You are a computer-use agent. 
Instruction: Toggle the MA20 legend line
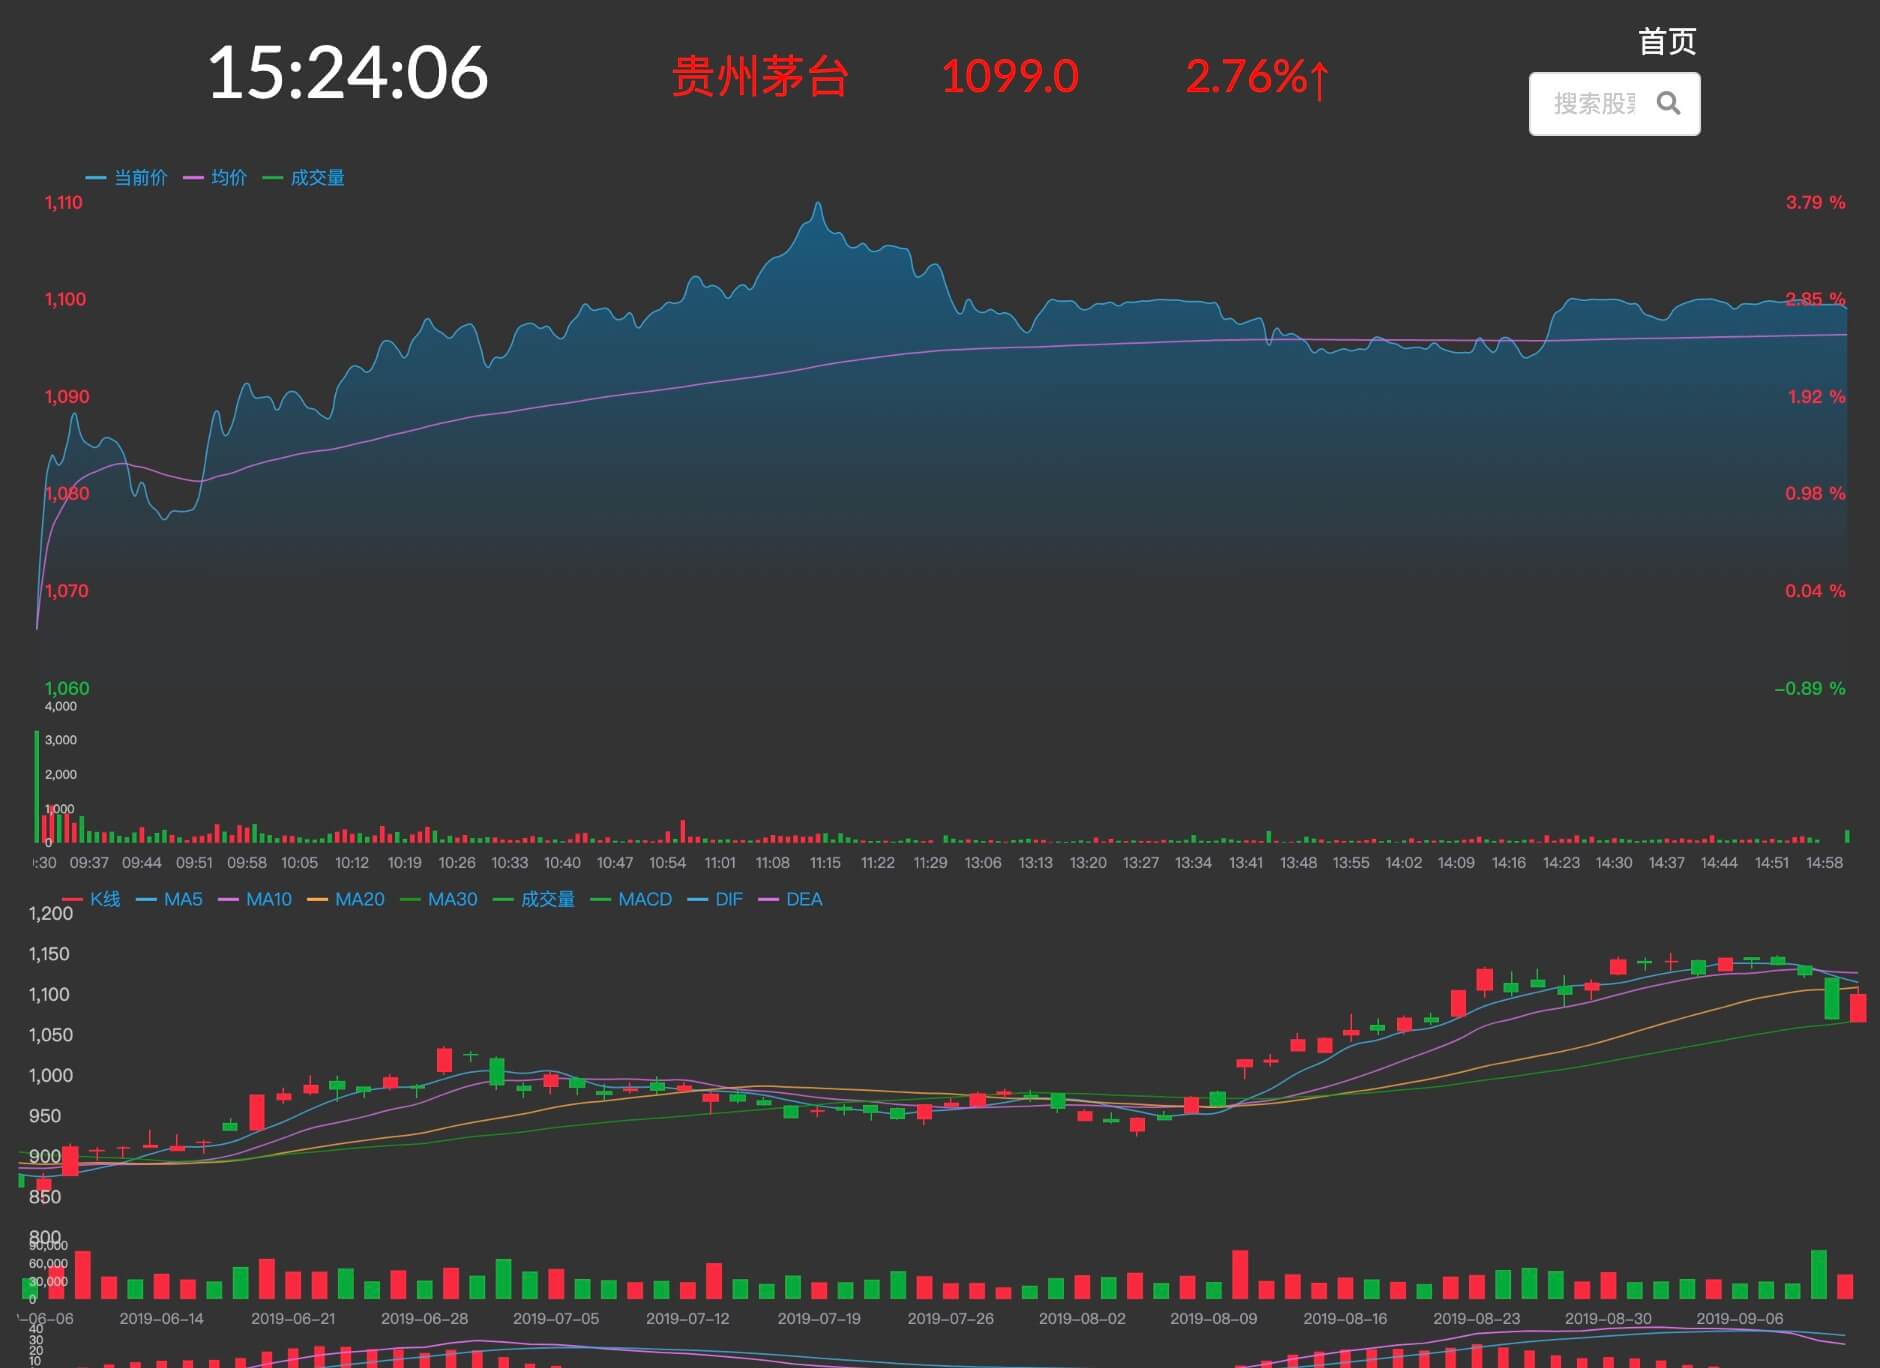346,899
